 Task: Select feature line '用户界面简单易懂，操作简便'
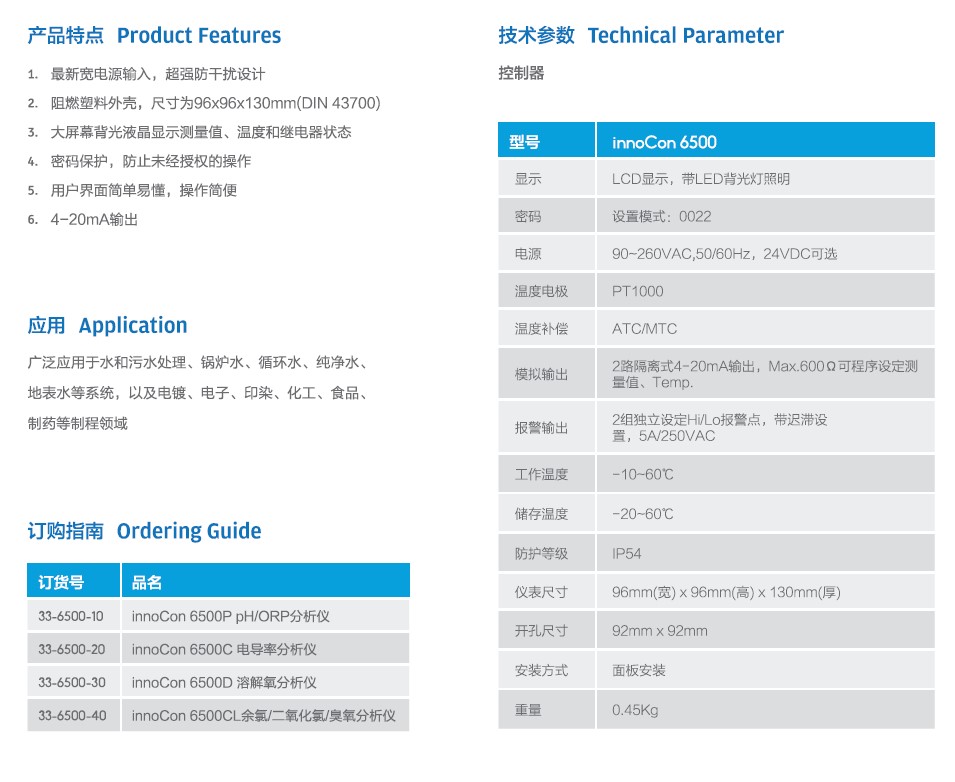[143, 191]
